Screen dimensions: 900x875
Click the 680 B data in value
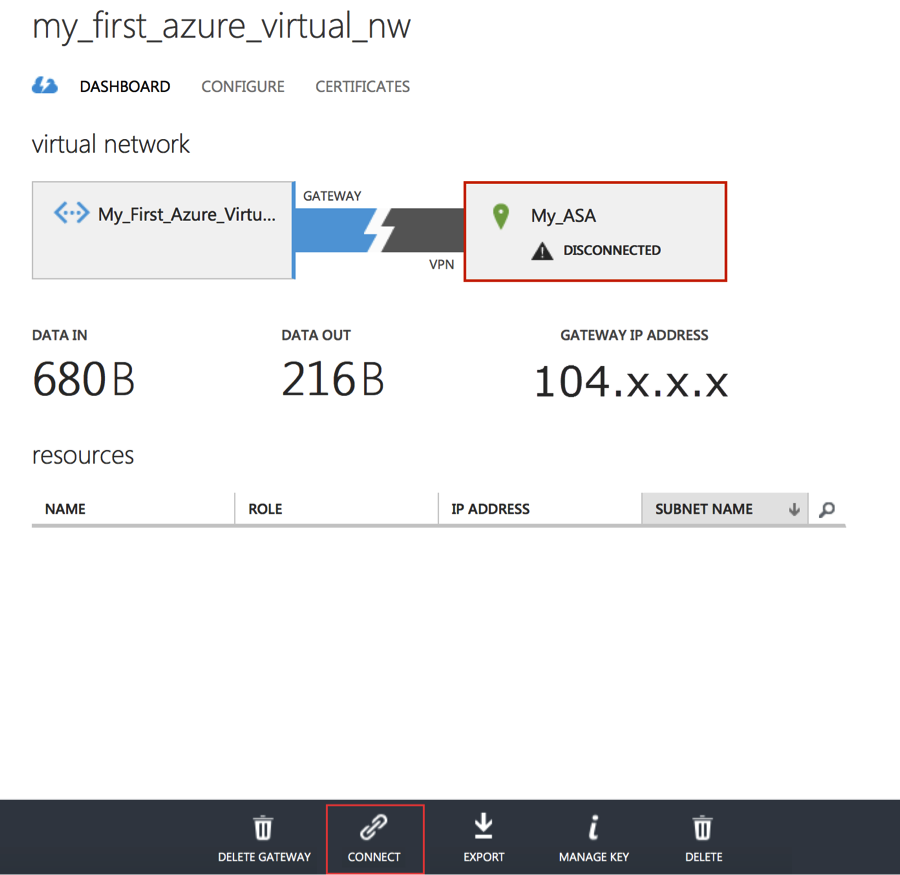coord(84,379)
